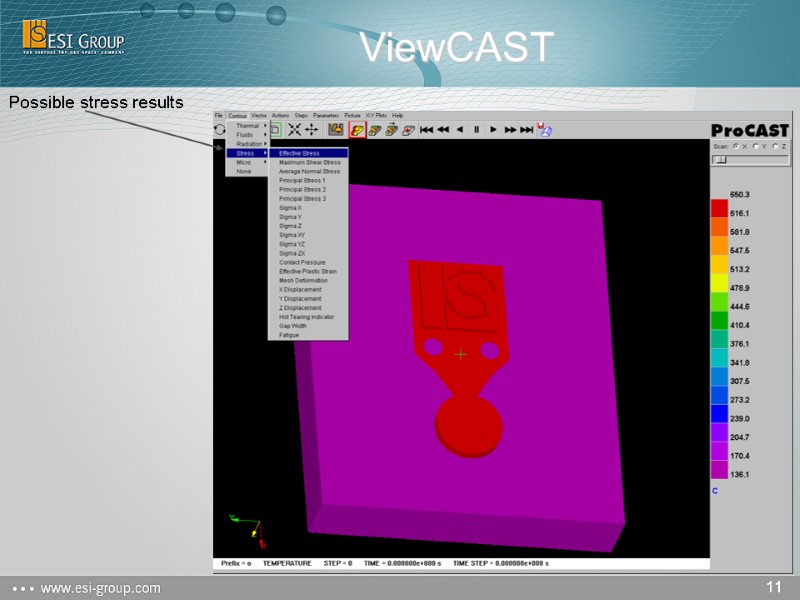Viewport: 800px width, 600px height.
Task: Select the red-highlighted contour display icon
Action: click(356, 128)
